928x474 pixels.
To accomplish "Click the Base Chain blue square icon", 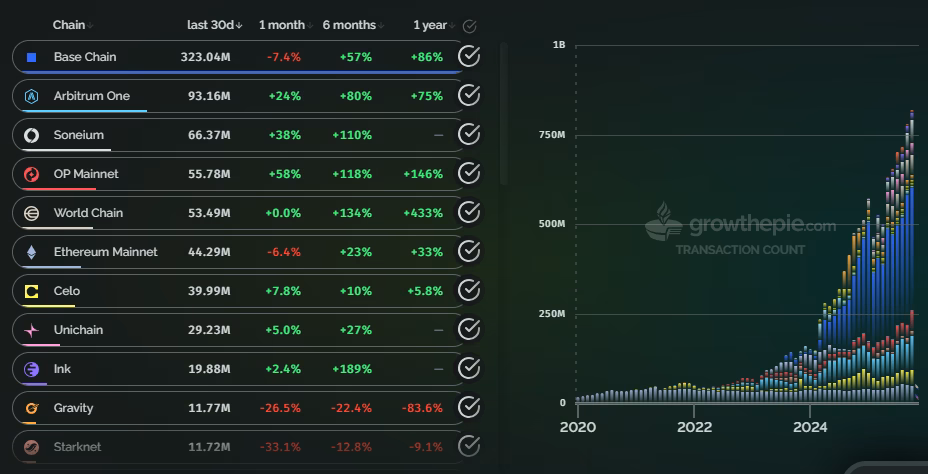I will [x=31, y=57].
